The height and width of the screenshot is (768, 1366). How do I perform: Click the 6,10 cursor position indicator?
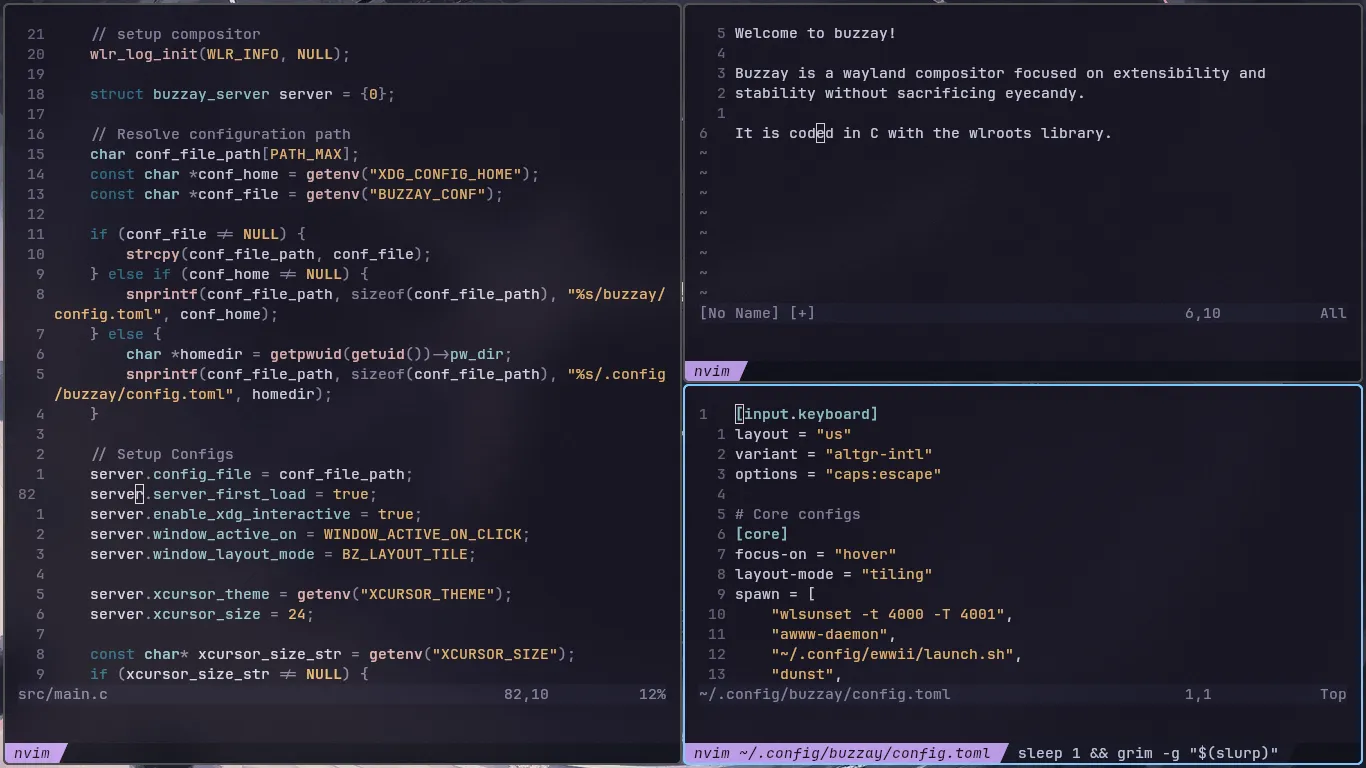[1203, 313]
